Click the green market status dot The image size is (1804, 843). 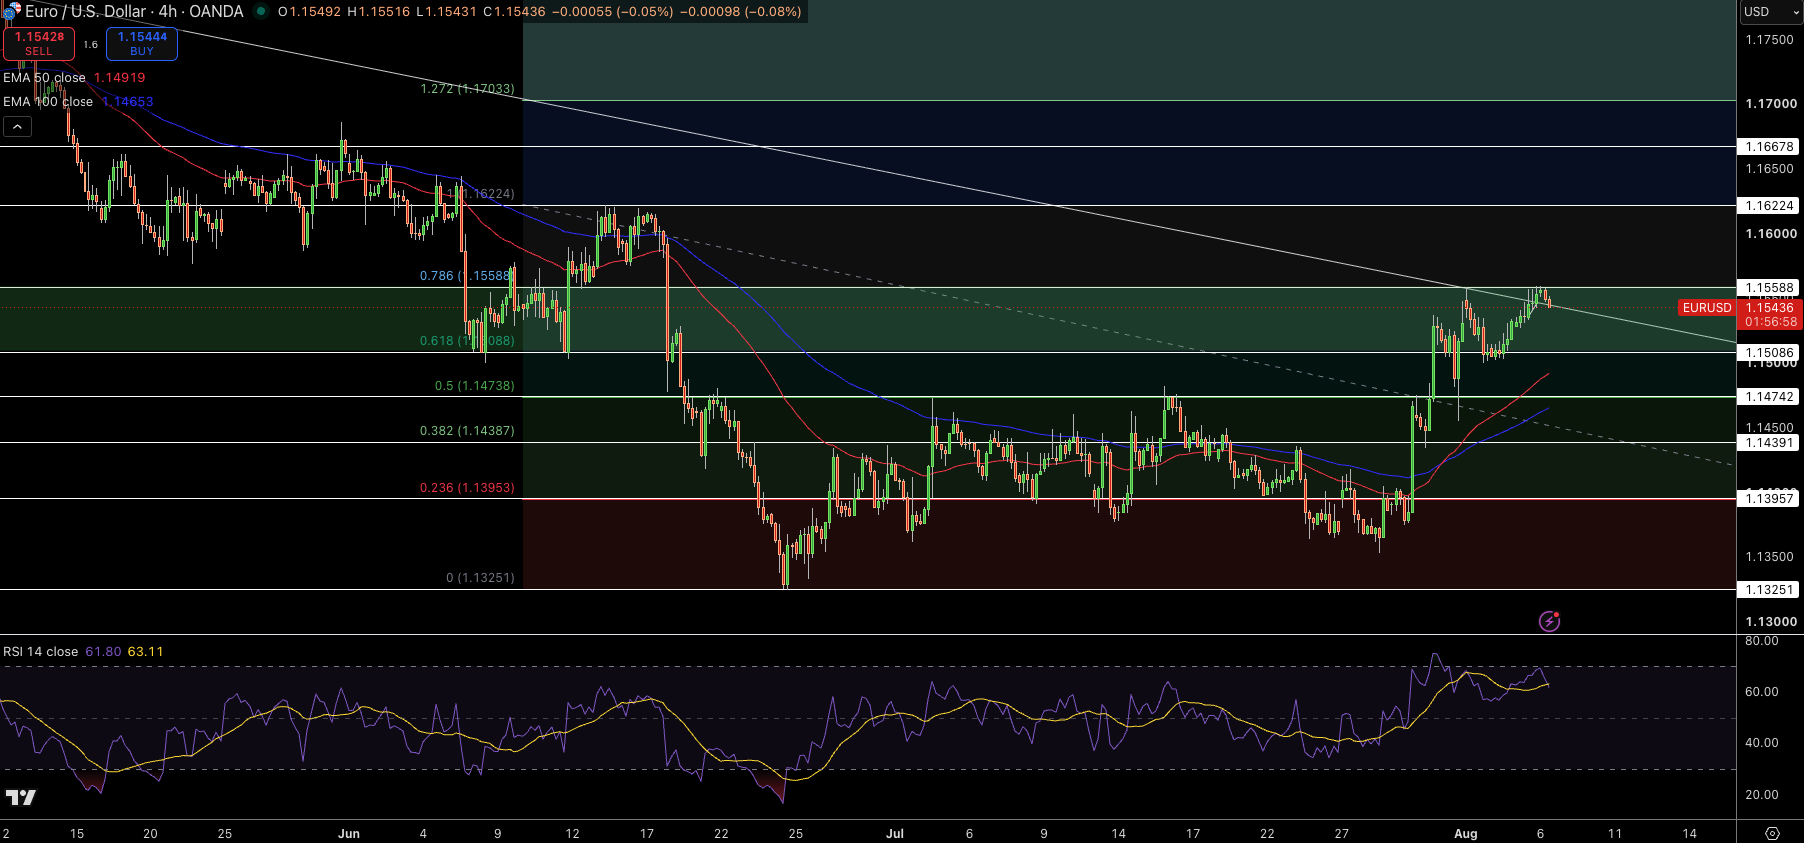261,12
